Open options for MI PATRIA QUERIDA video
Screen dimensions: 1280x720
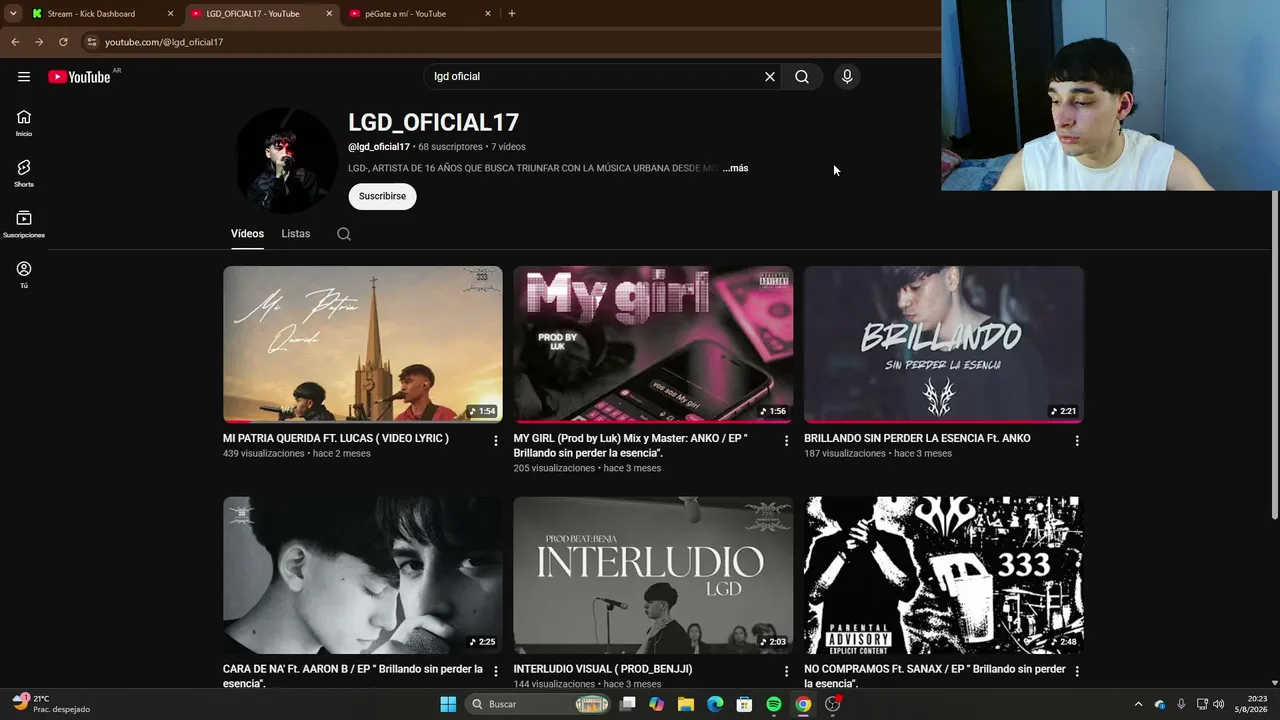coord(495,441)
